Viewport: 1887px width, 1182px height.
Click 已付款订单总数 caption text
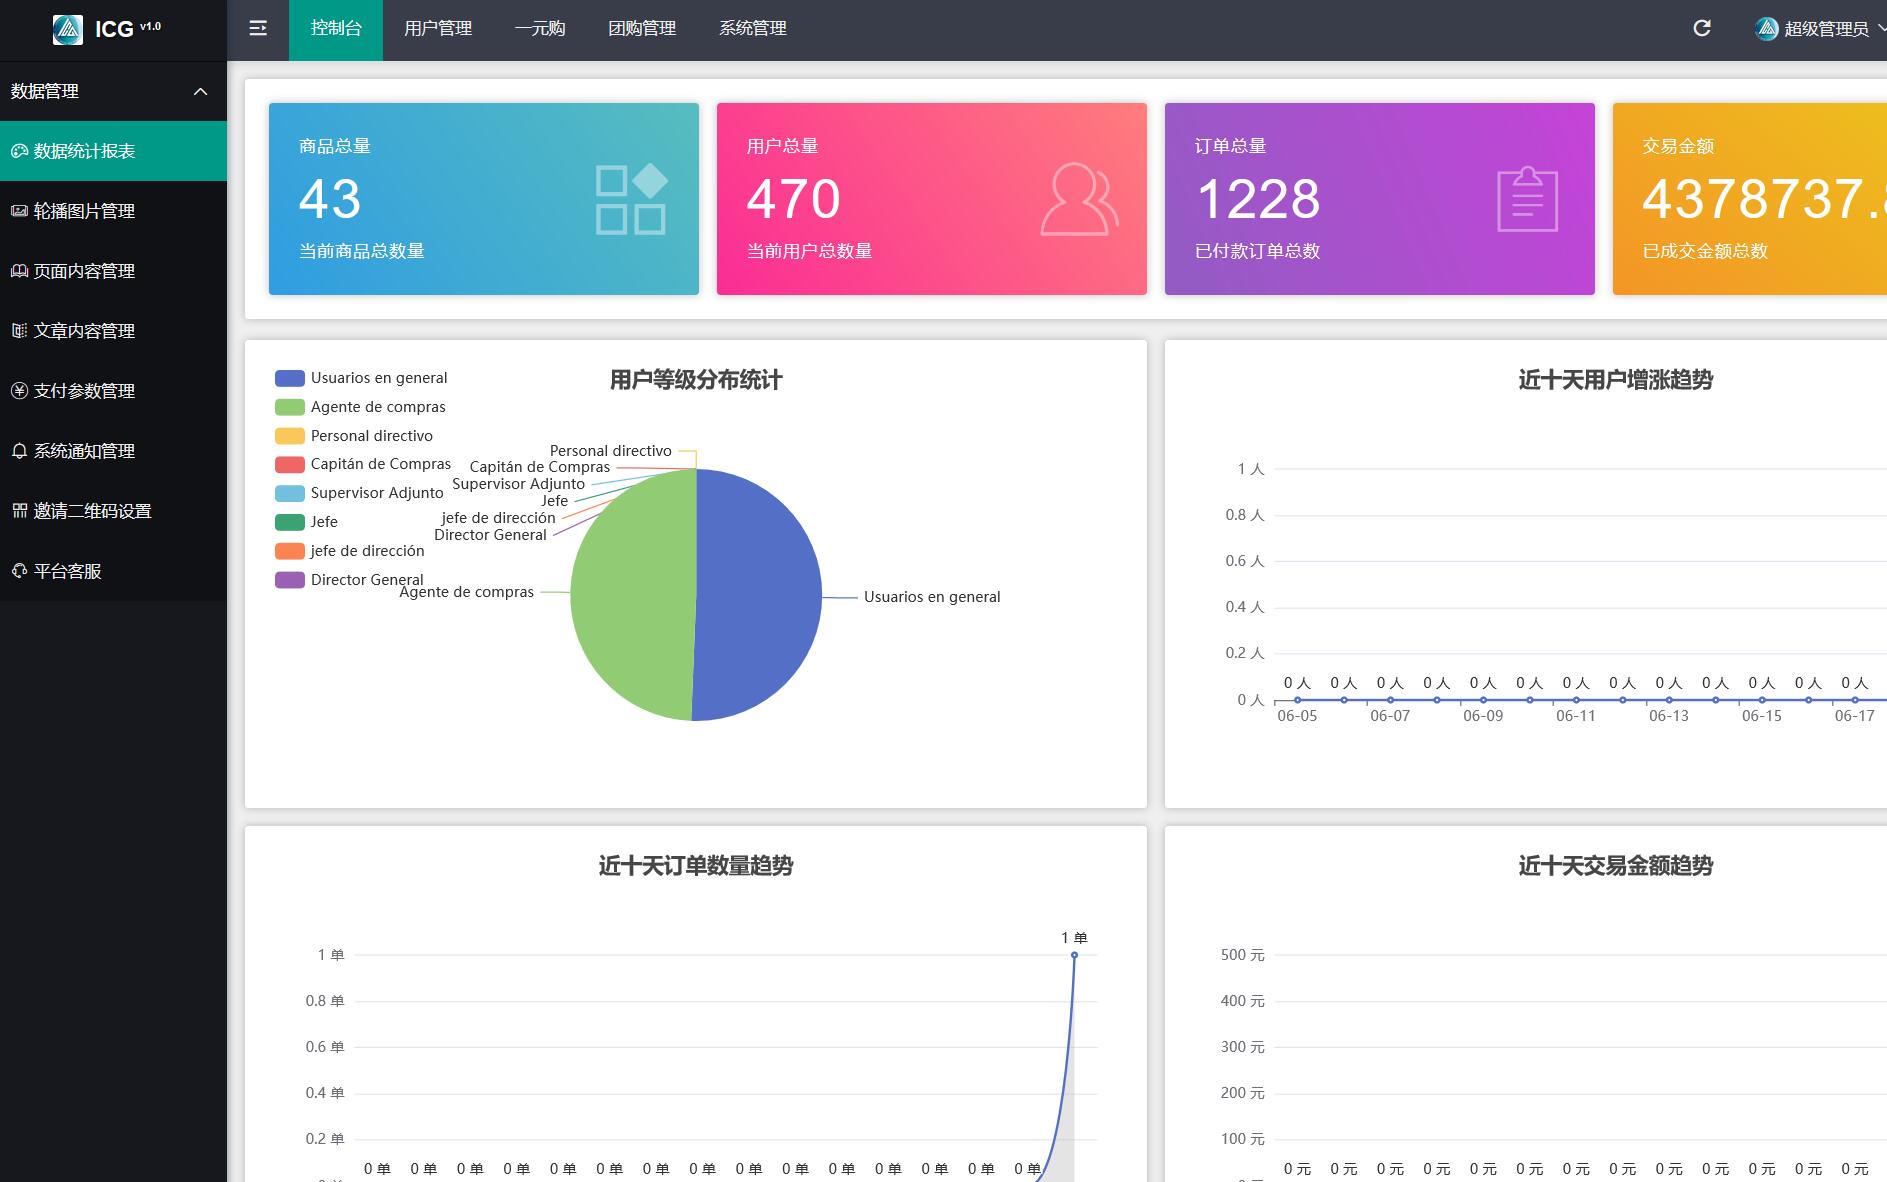1257,251
